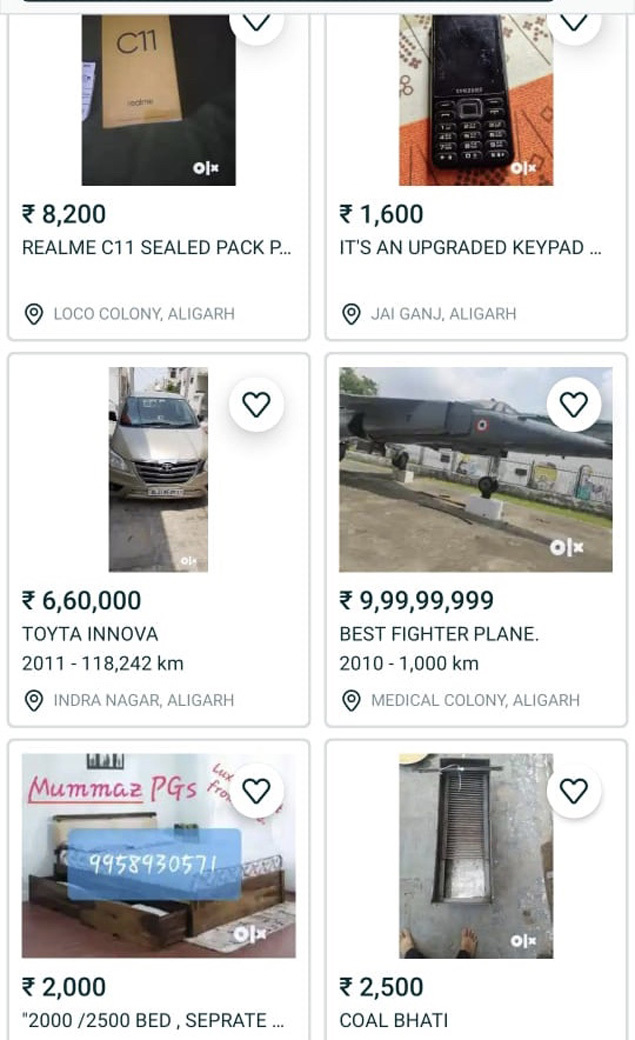Screen dimensions: 635x1040
Task: View the fighter plane image
Action: pyautogui.click(x=475, y=470)
